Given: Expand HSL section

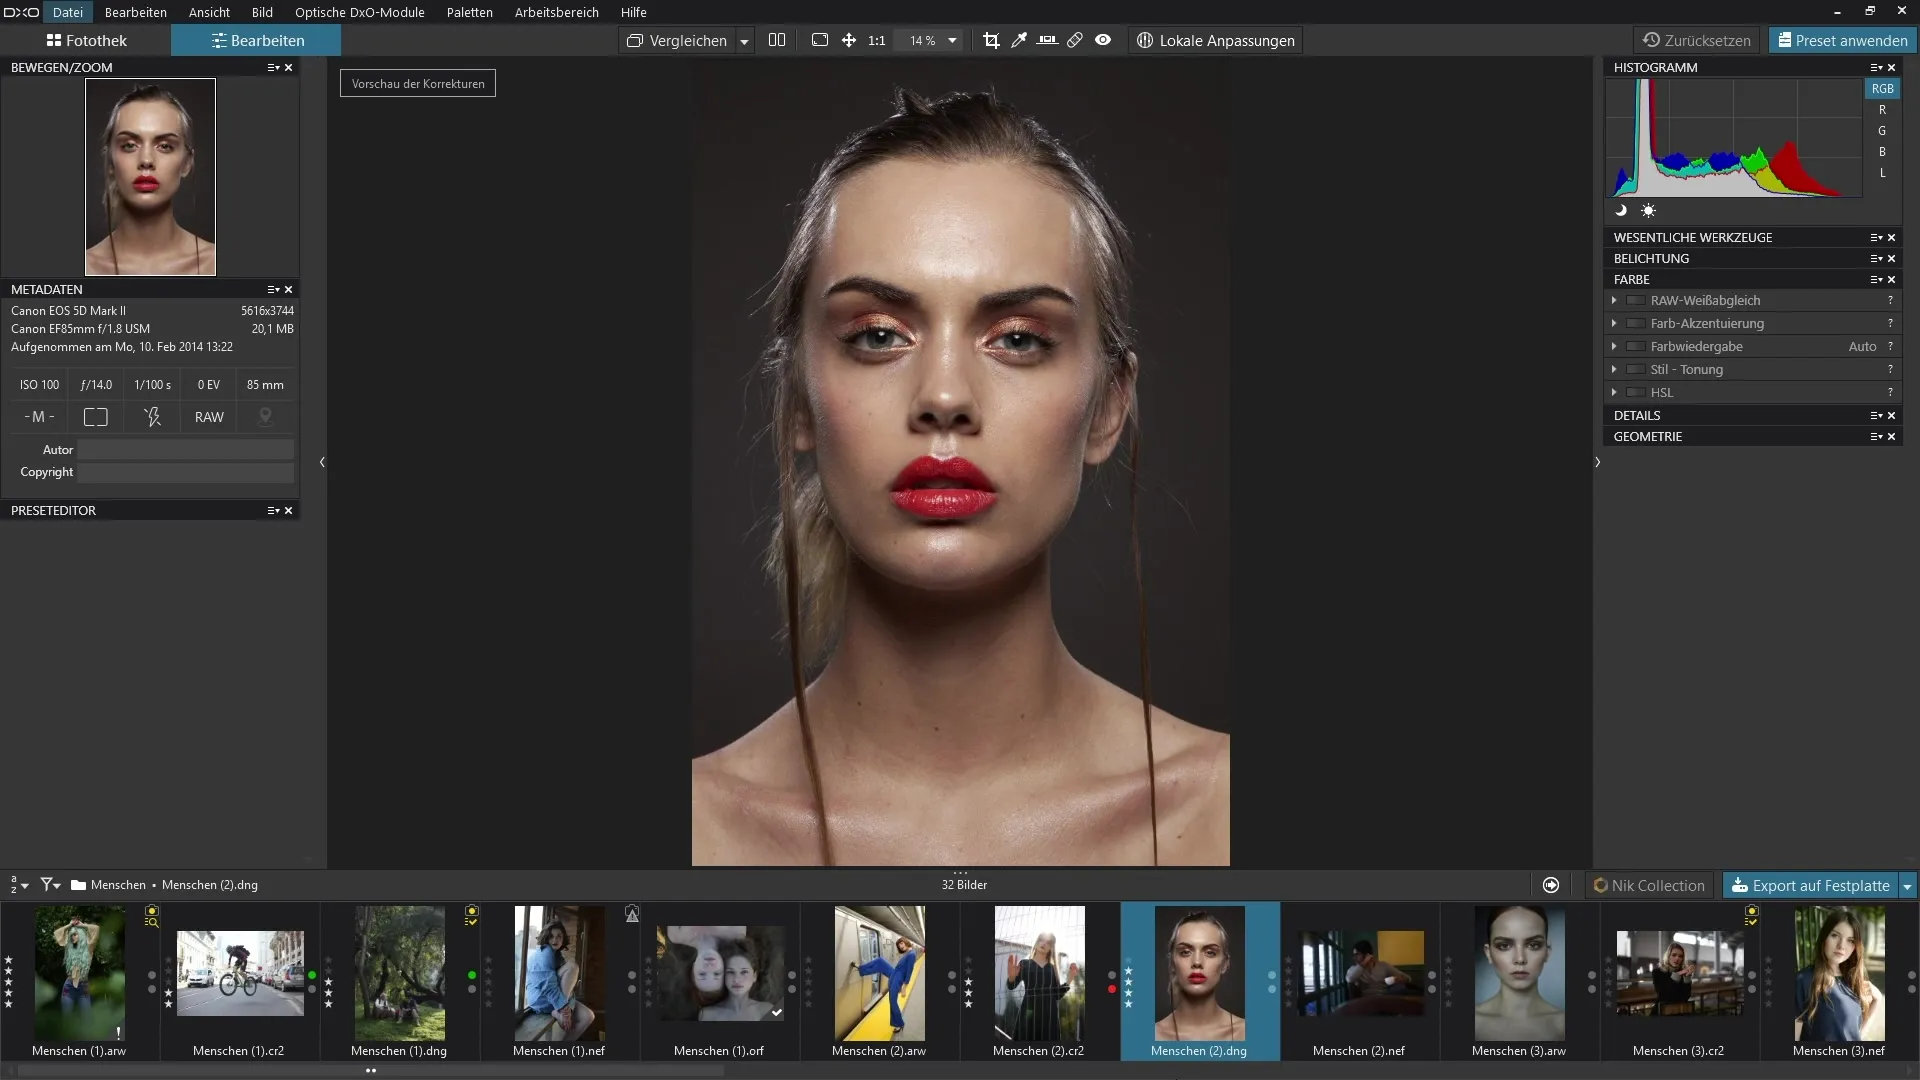Looking at the screenshot, I should coord(1614,392).
